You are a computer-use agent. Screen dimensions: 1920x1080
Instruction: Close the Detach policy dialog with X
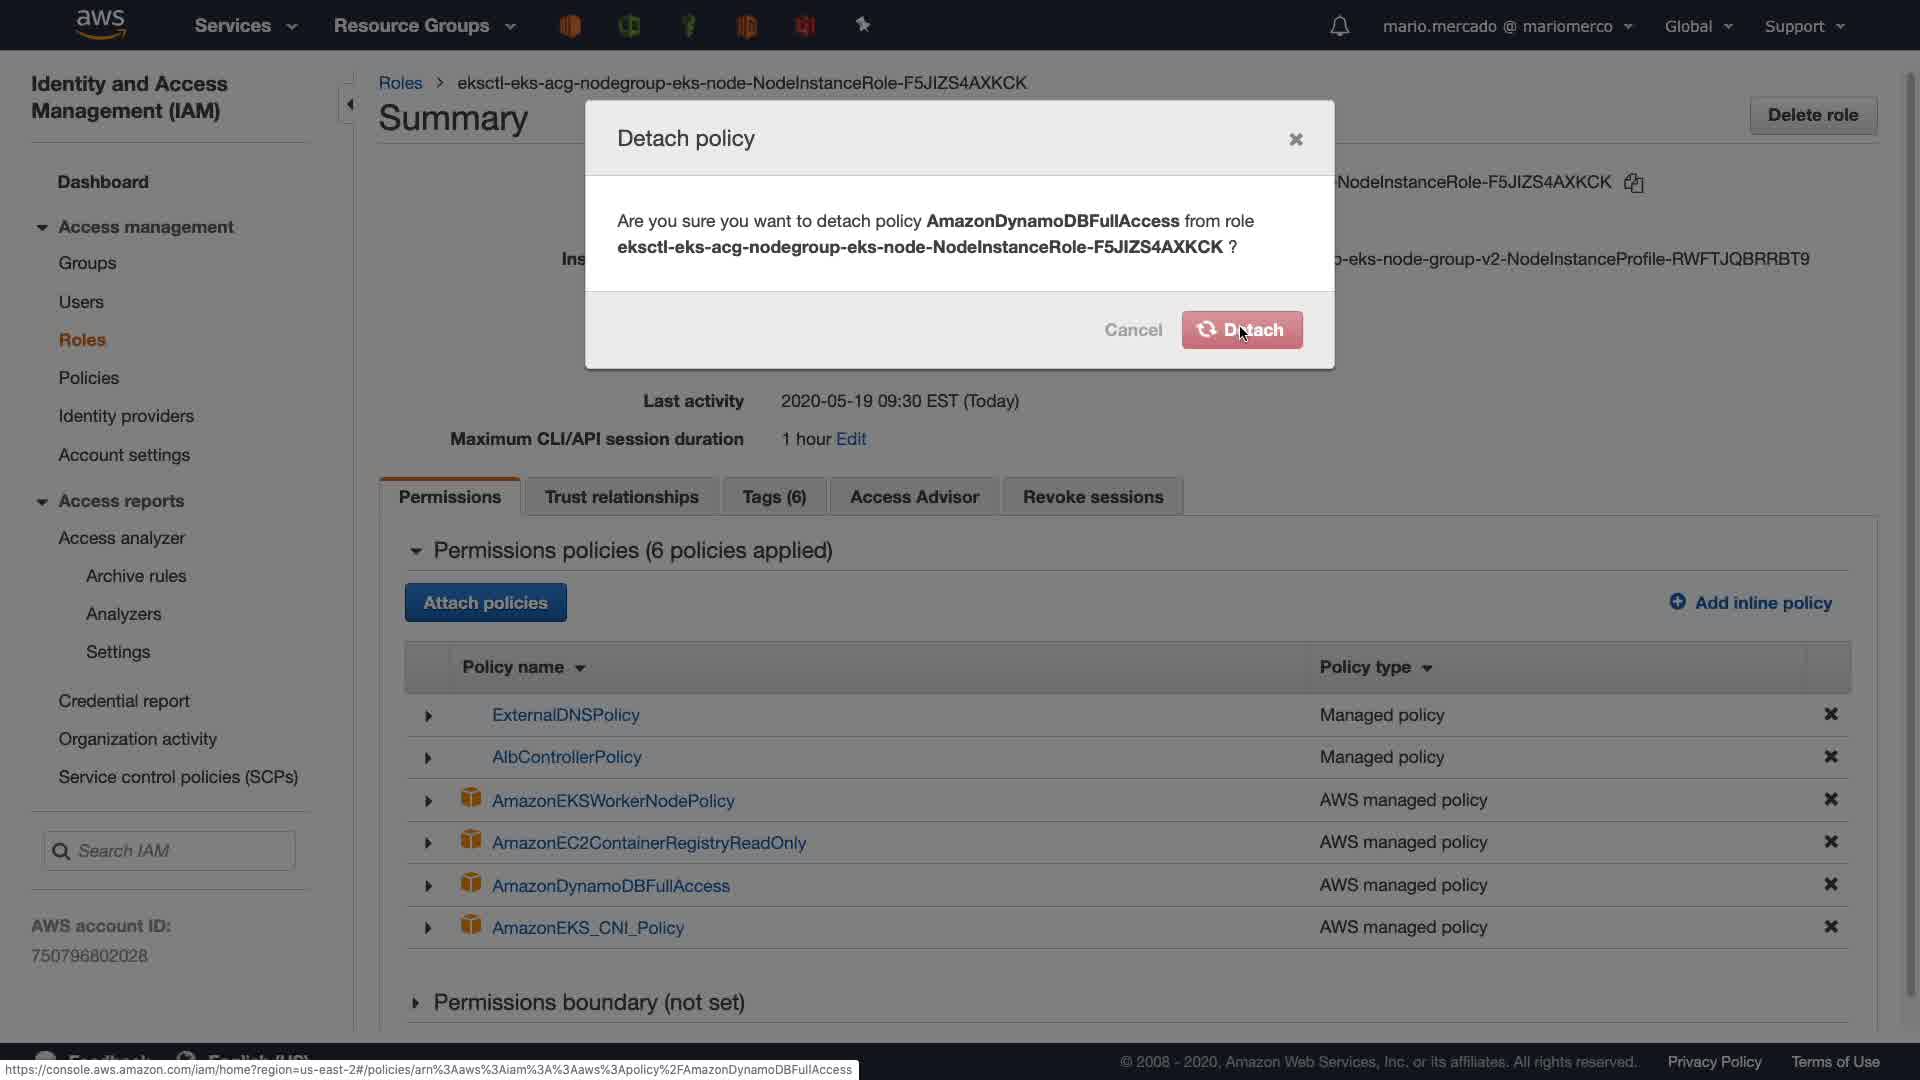pyautogui.click(x=1295, y=139)
